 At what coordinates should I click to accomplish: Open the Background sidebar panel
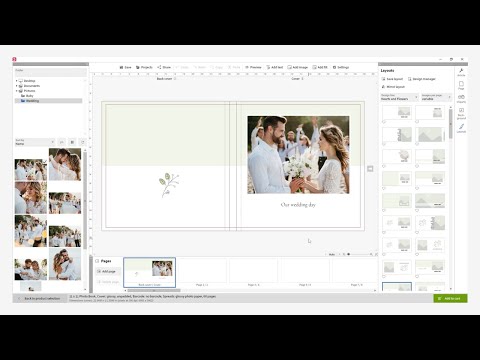(x=461, y=113)
